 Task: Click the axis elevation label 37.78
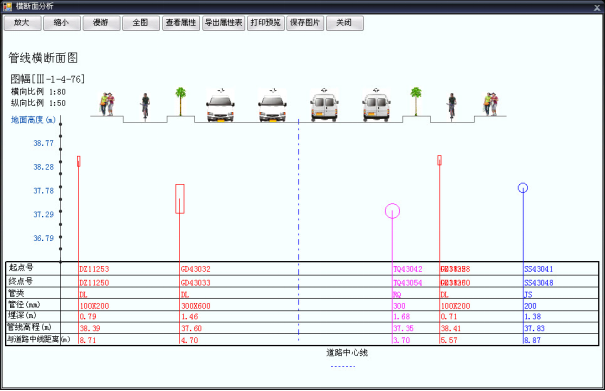(x=43, y=191)
